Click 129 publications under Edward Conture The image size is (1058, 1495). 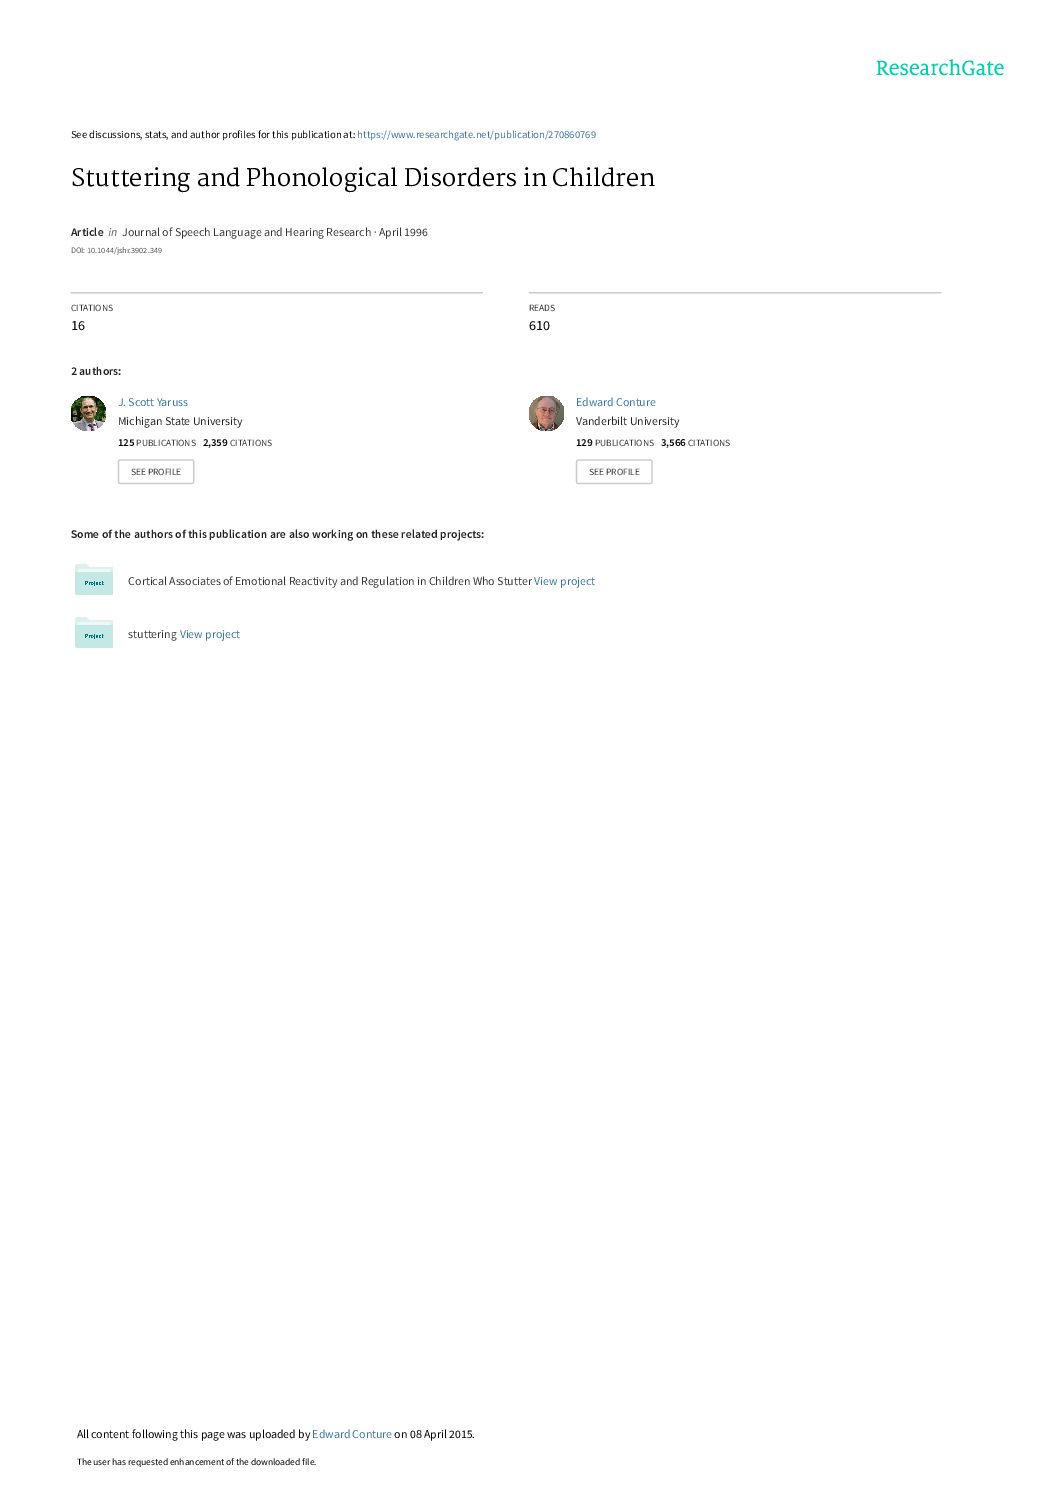click(x=615, y=443)
